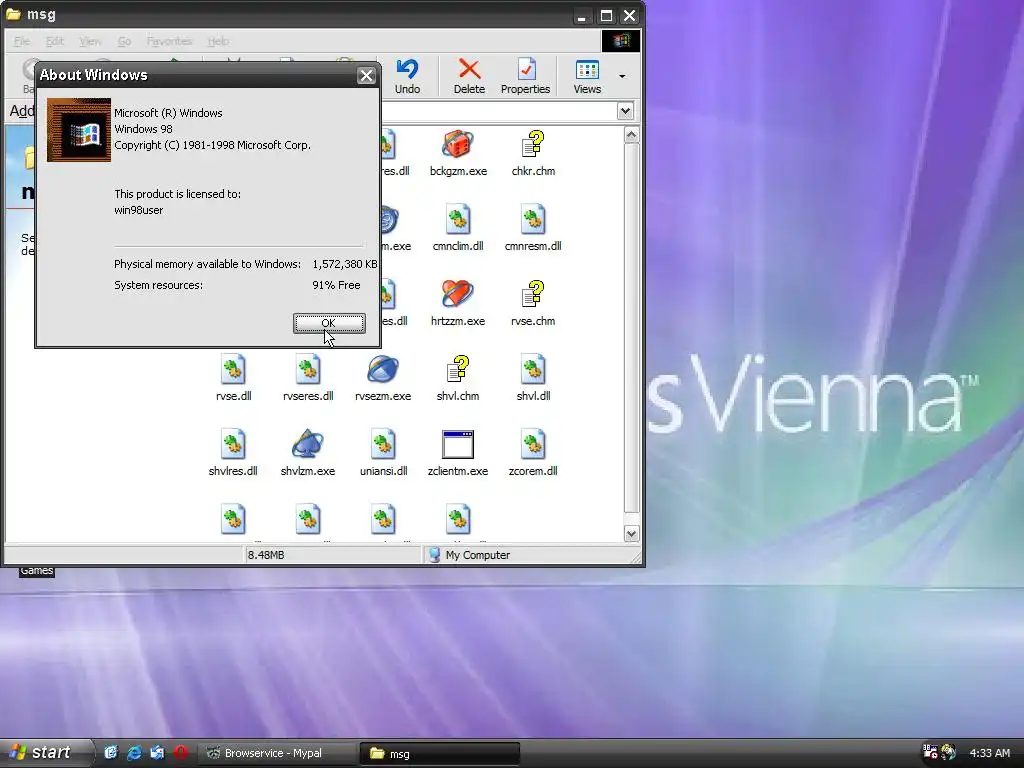The height and width of the screenshot is (768, 1024).
Task: Click the Show Desktop quick launch icon
Action: [x=111, y=752]
